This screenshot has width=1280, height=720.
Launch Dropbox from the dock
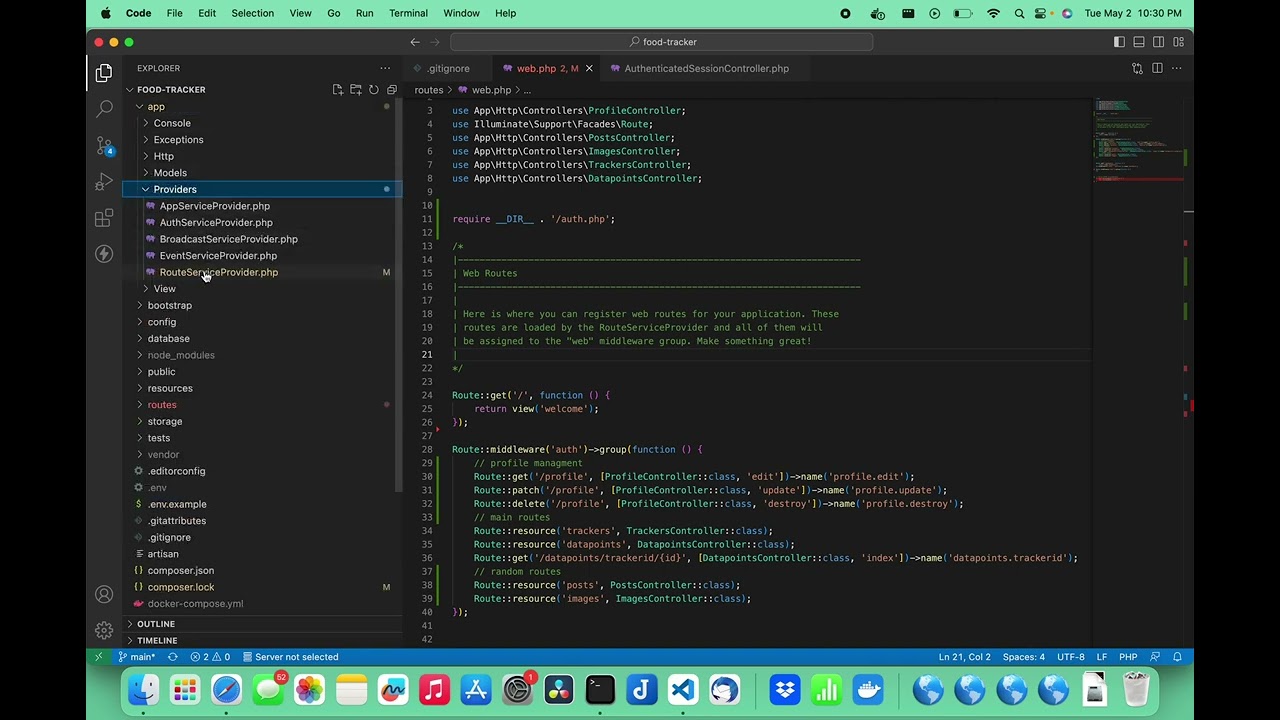[x=785, y=690]
